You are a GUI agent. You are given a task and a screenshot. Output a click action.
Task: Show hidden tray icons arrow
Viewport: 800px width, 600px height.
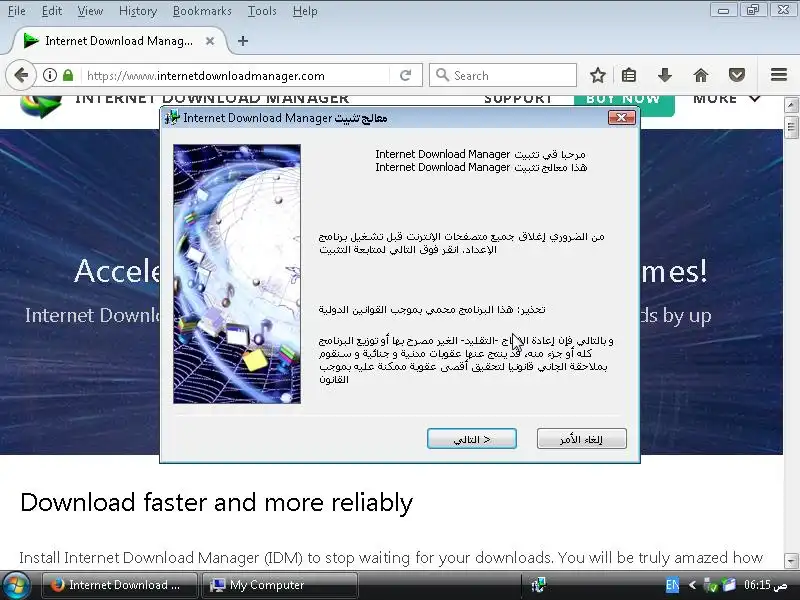[692, 585]
